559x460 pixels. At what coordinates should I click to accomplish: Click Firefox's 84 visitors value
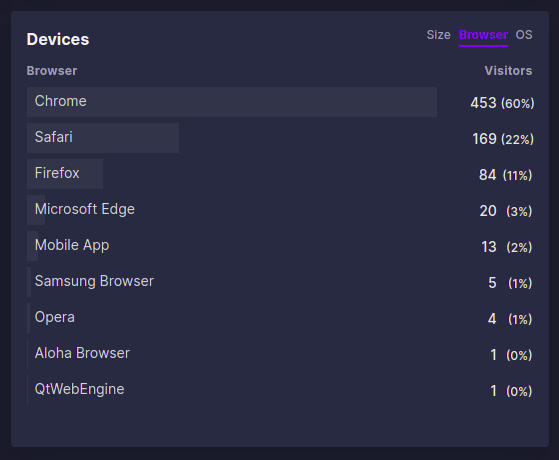pyautogui.click(x=487, y=175)
